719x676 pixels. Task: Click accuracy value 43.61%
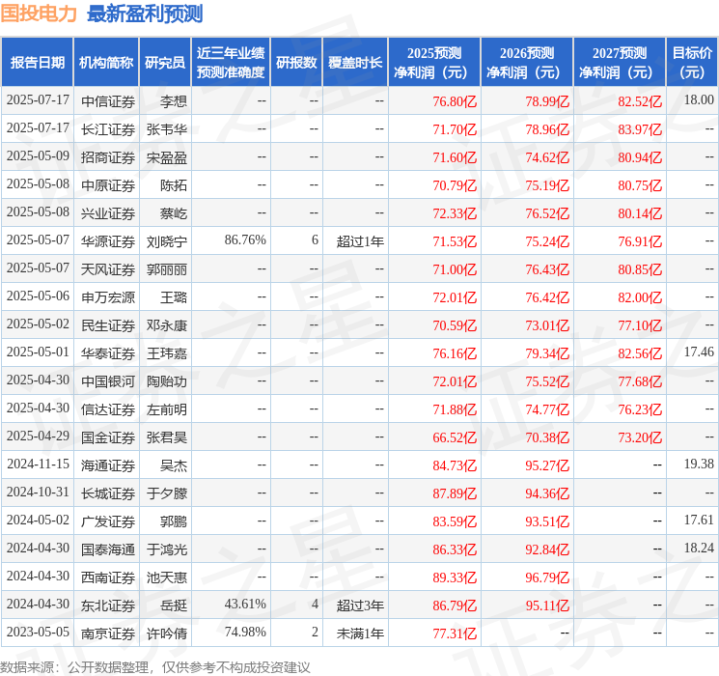[245, 604]
